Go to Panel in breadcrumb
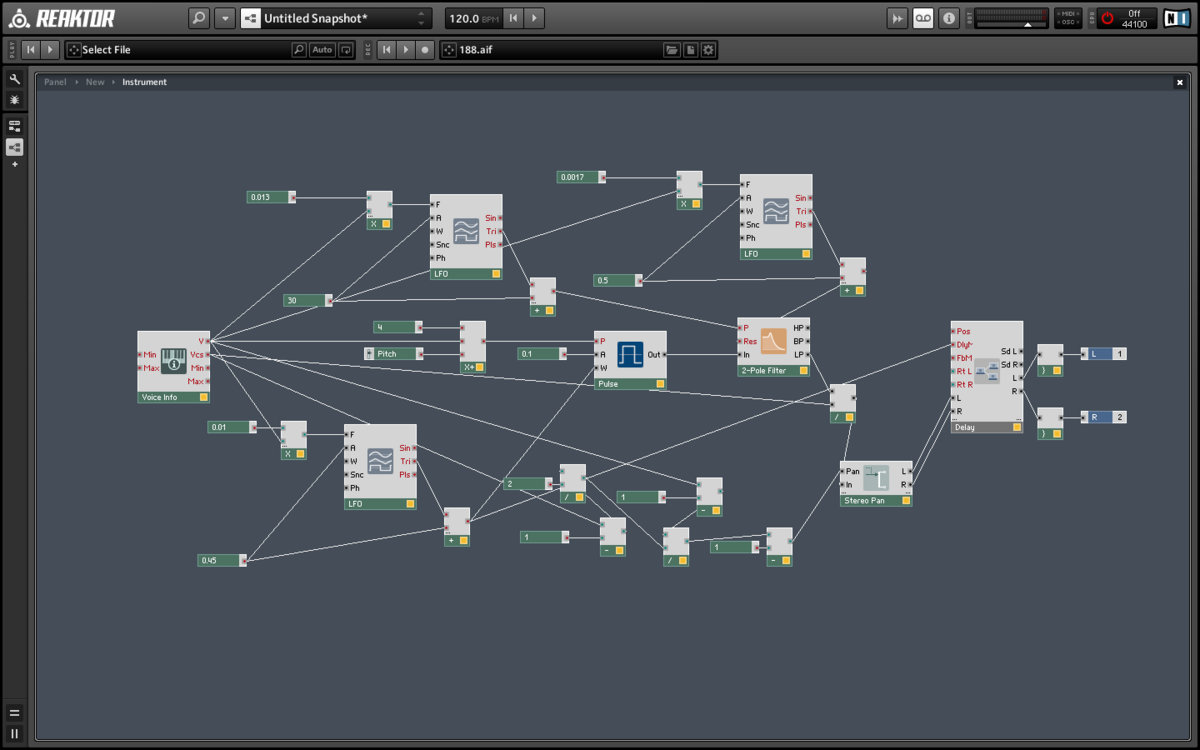Screen dimensions: 1200x750 pos(55,82)
